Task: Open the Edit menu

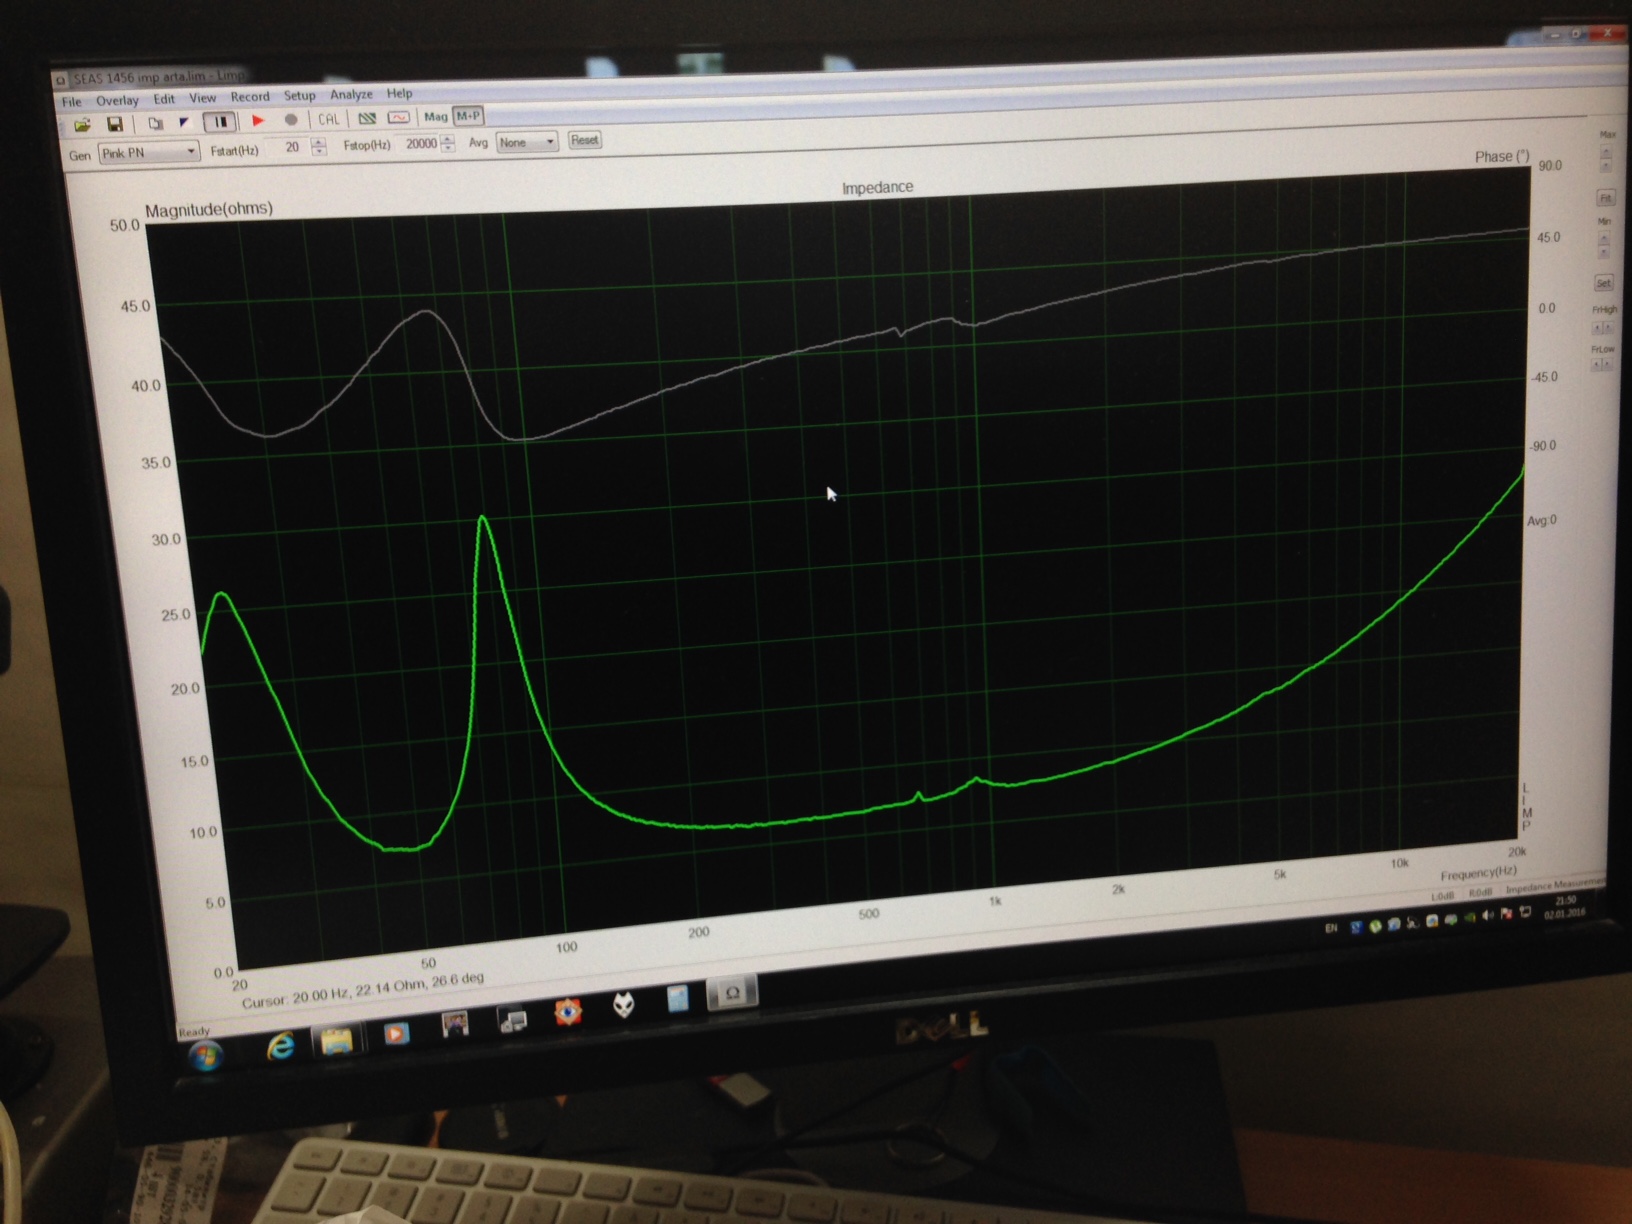Action: click(x=164, y=99)
